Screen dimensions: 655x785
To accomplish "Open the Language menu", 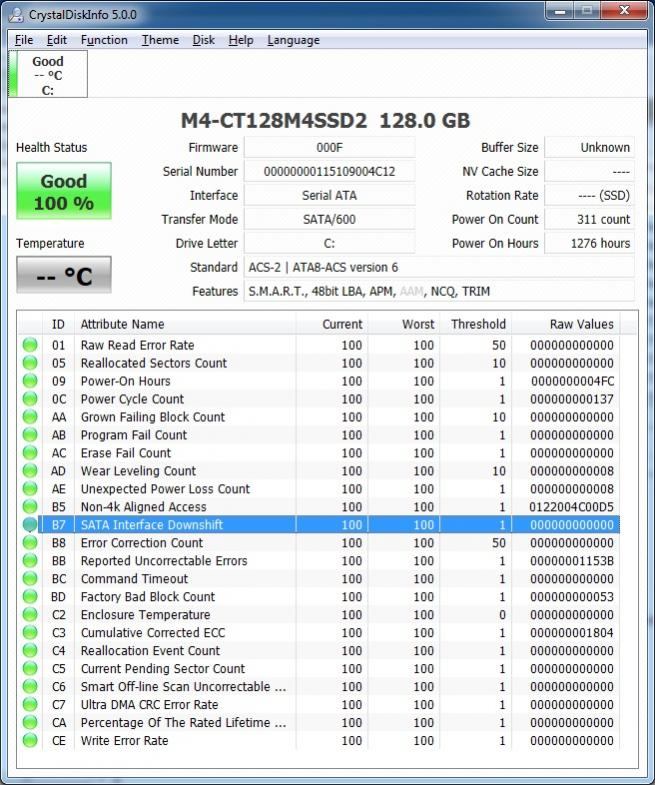I will click(293, 40).
